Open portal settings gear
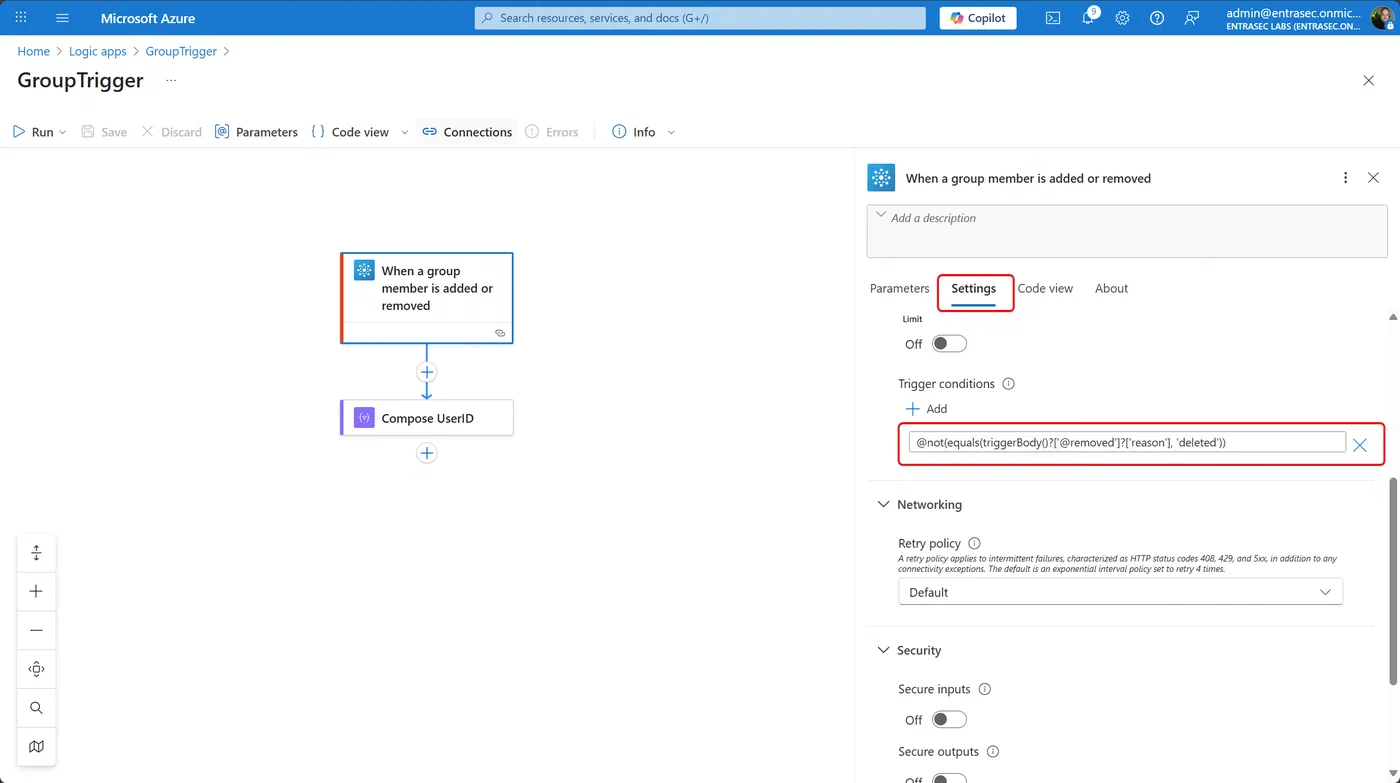Image resolution: width=1400 pixels, height=783 pixels. tap(1122, 18)
